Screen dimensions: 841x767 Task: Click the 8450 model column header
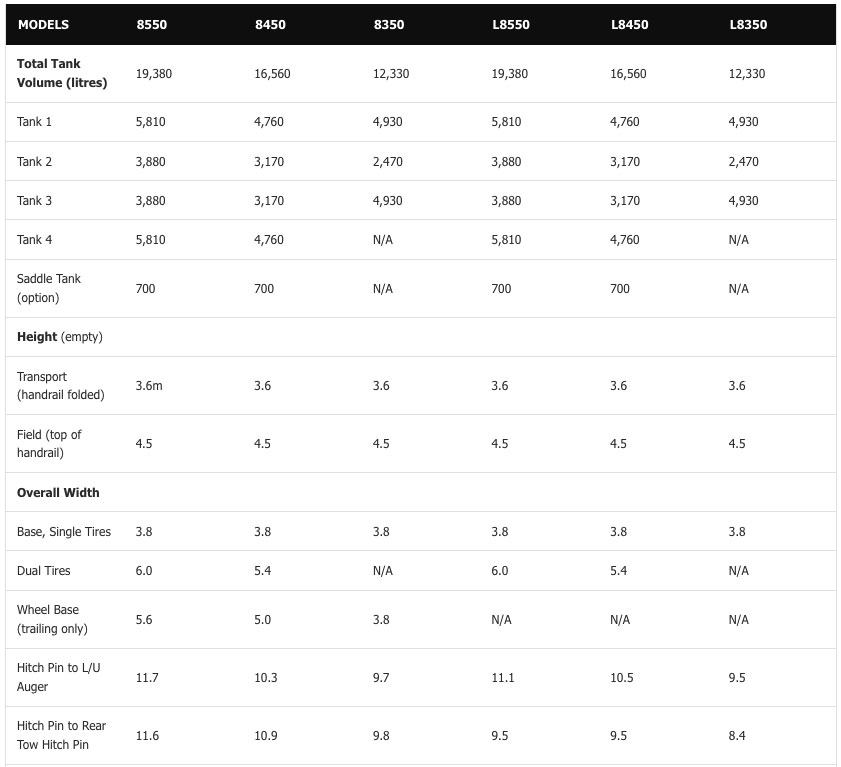coord(270,25)
